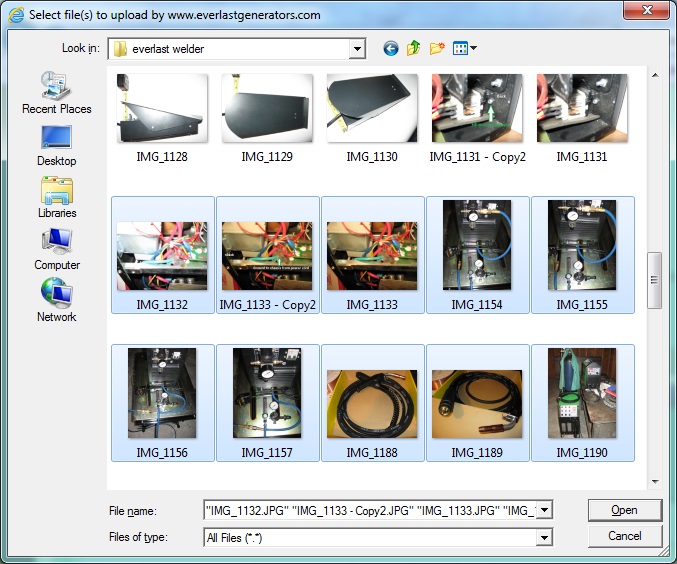677x564 pixels.
Task: Expand the File name dropdown arrow
Action: click(x=544, y=510)
